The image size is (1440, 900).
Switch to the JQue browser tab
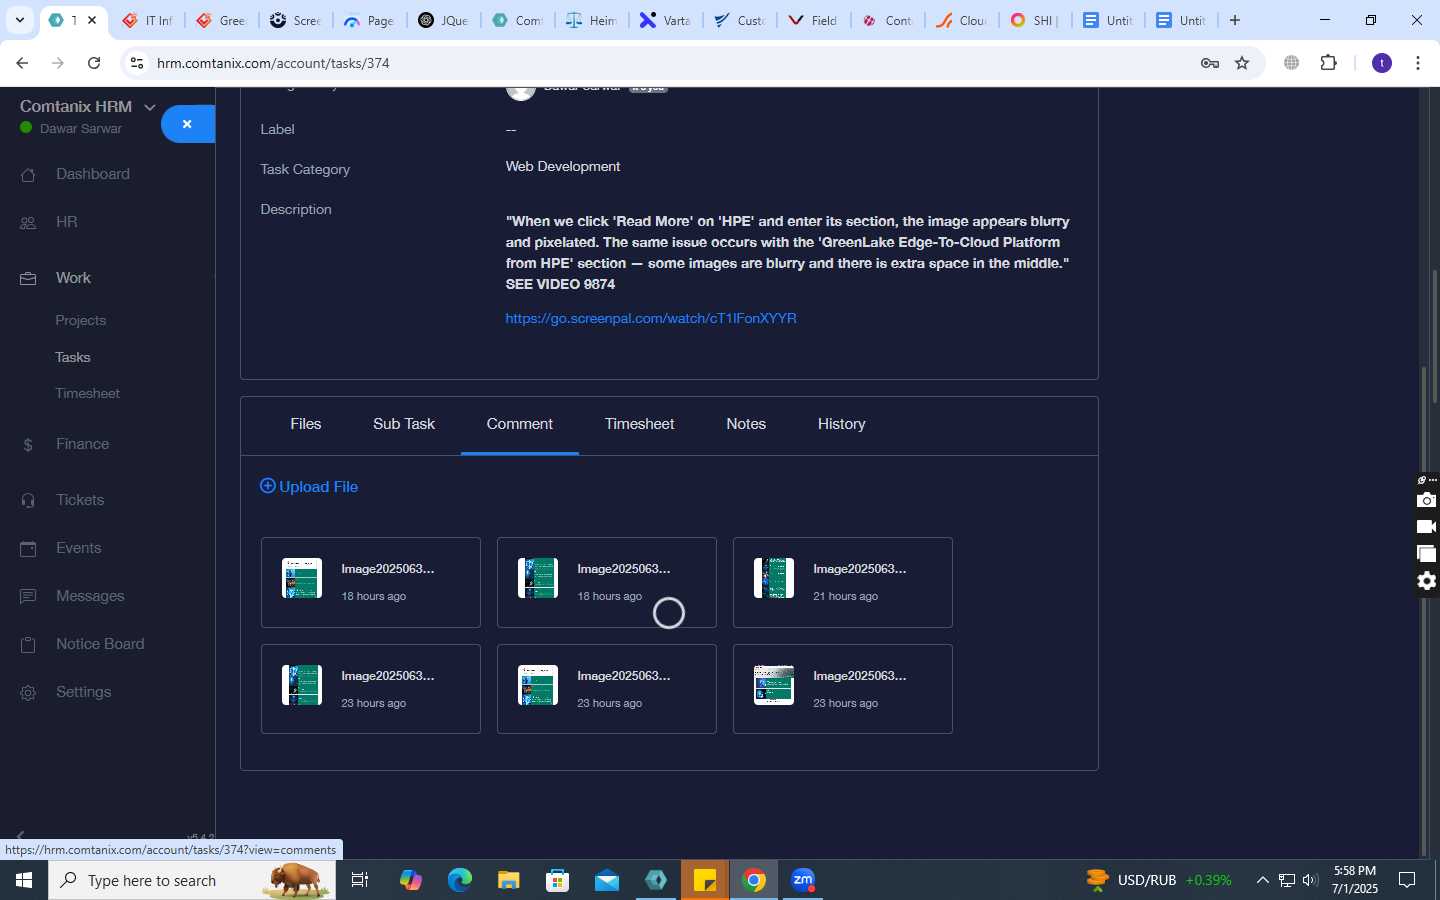pyautogui.click(x=443, y=20)
